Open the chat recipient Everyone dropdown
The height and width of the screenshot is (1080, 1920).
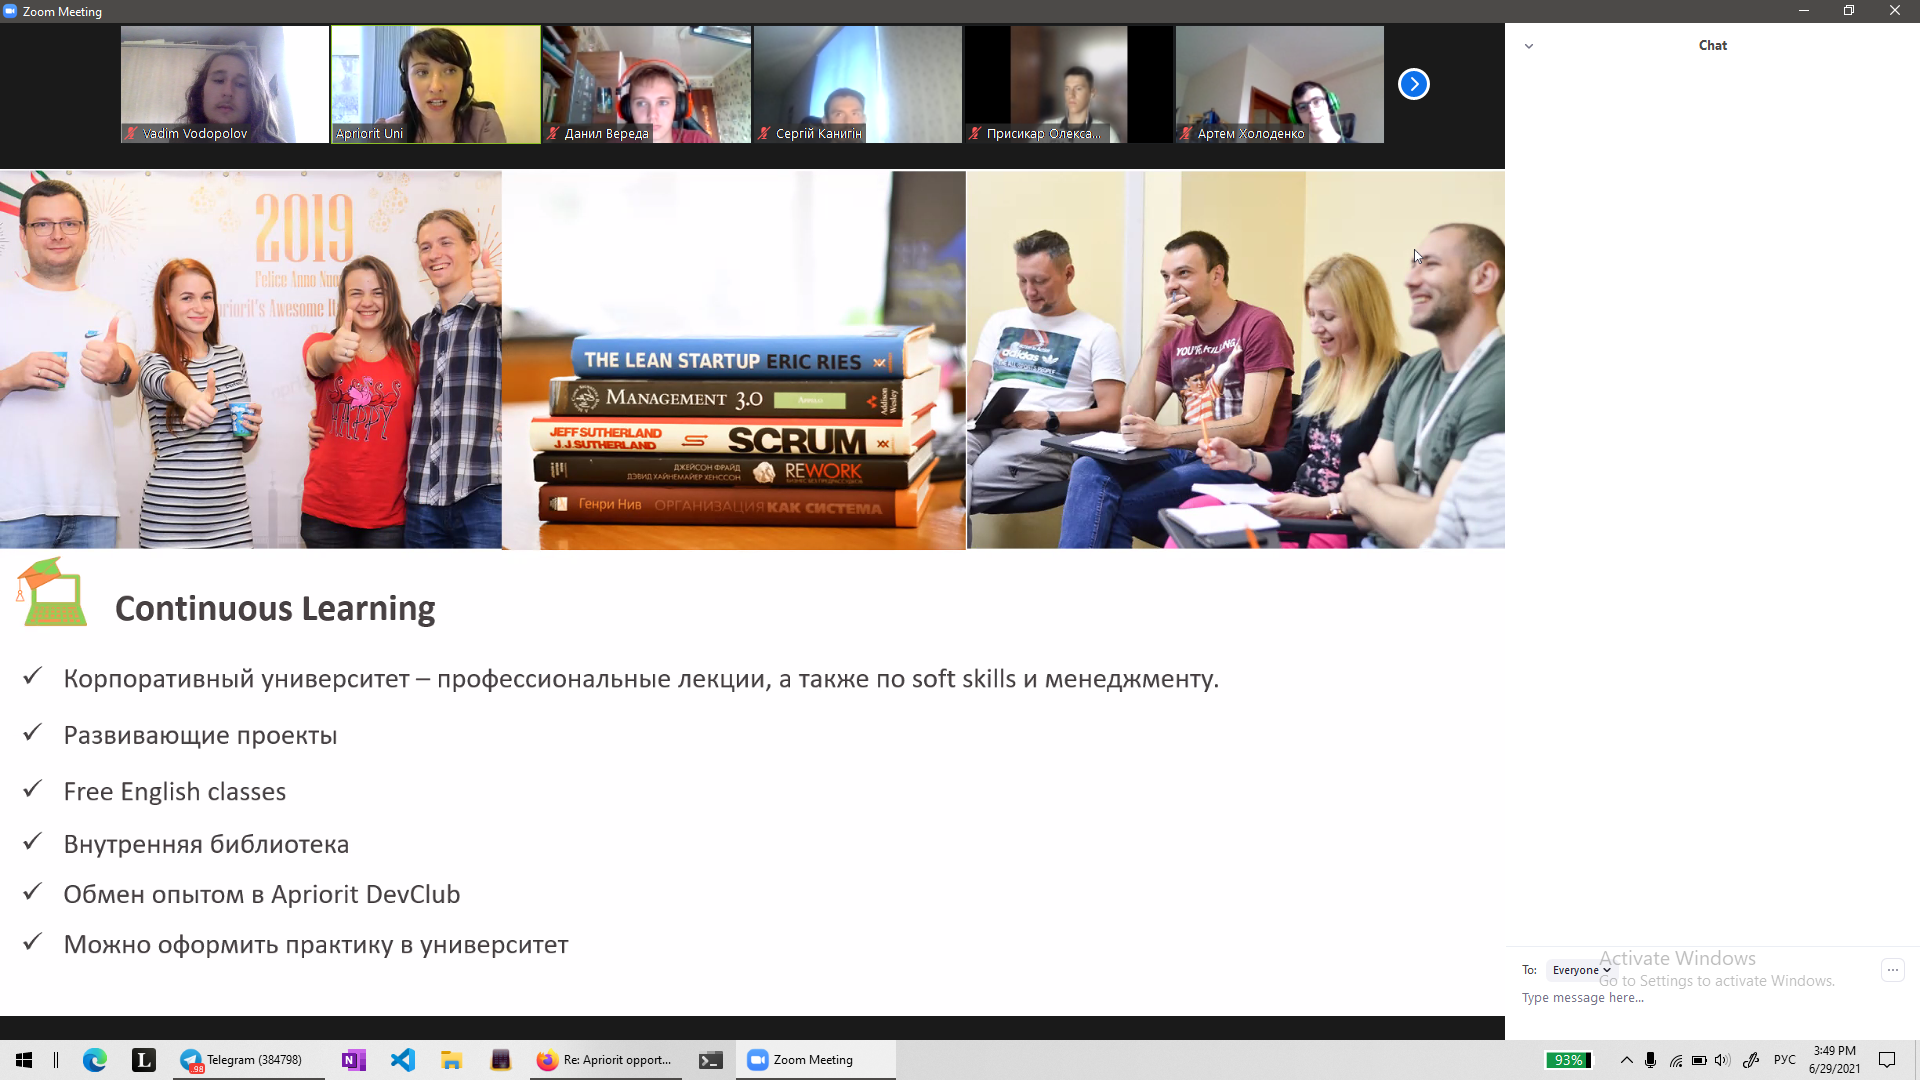pyautogui.click(x=1580, y=970)
